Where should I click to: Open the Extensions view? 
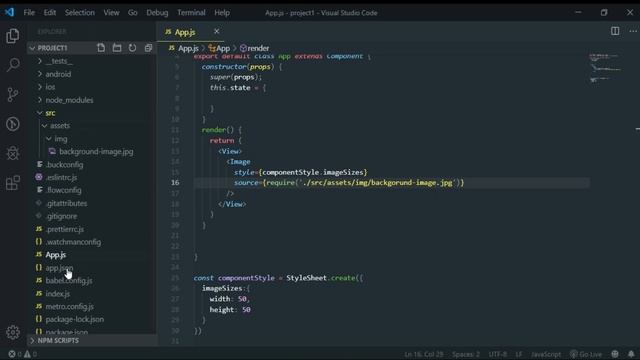tap(13, 183)
